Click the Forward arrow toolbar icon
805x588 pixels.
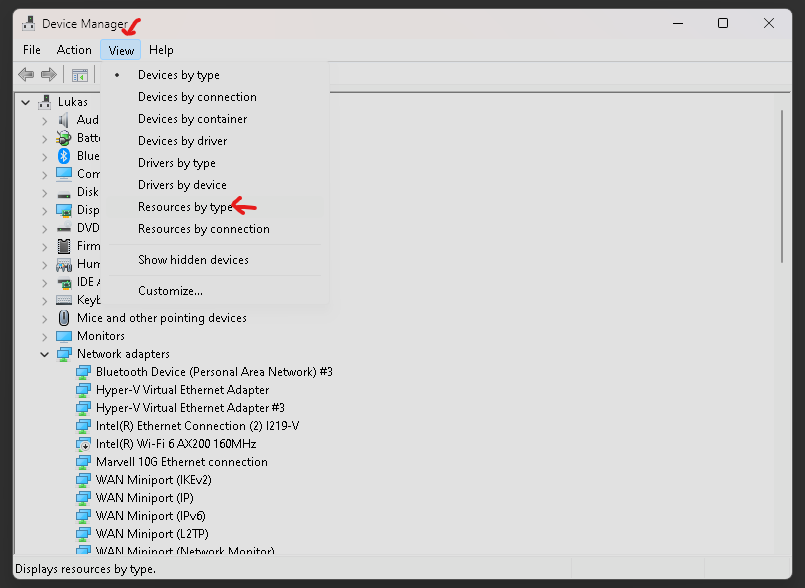click(48, 75)
